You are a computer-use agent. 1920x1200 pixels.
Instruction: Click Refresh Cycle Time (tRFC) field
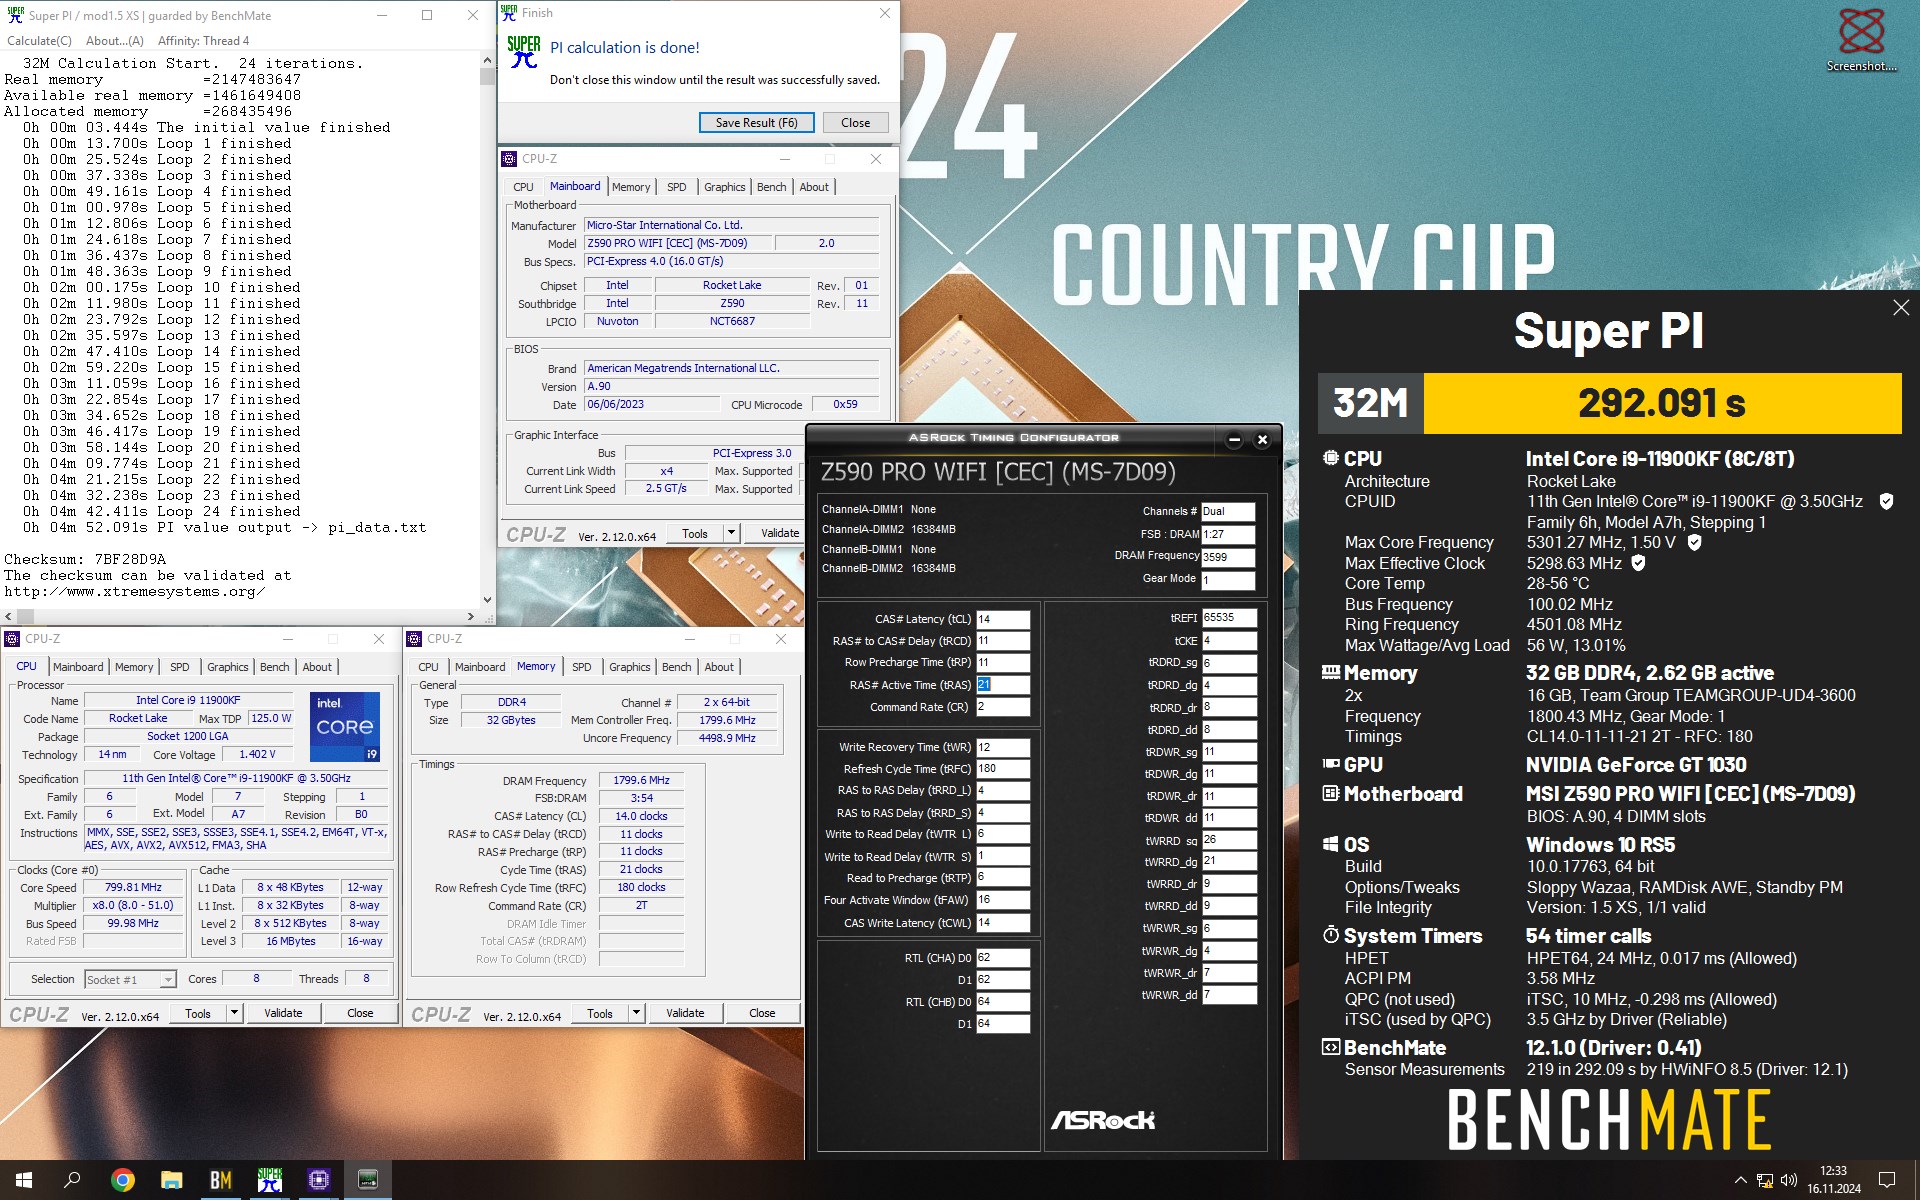pyautogui.click(x=1002, y=769)
